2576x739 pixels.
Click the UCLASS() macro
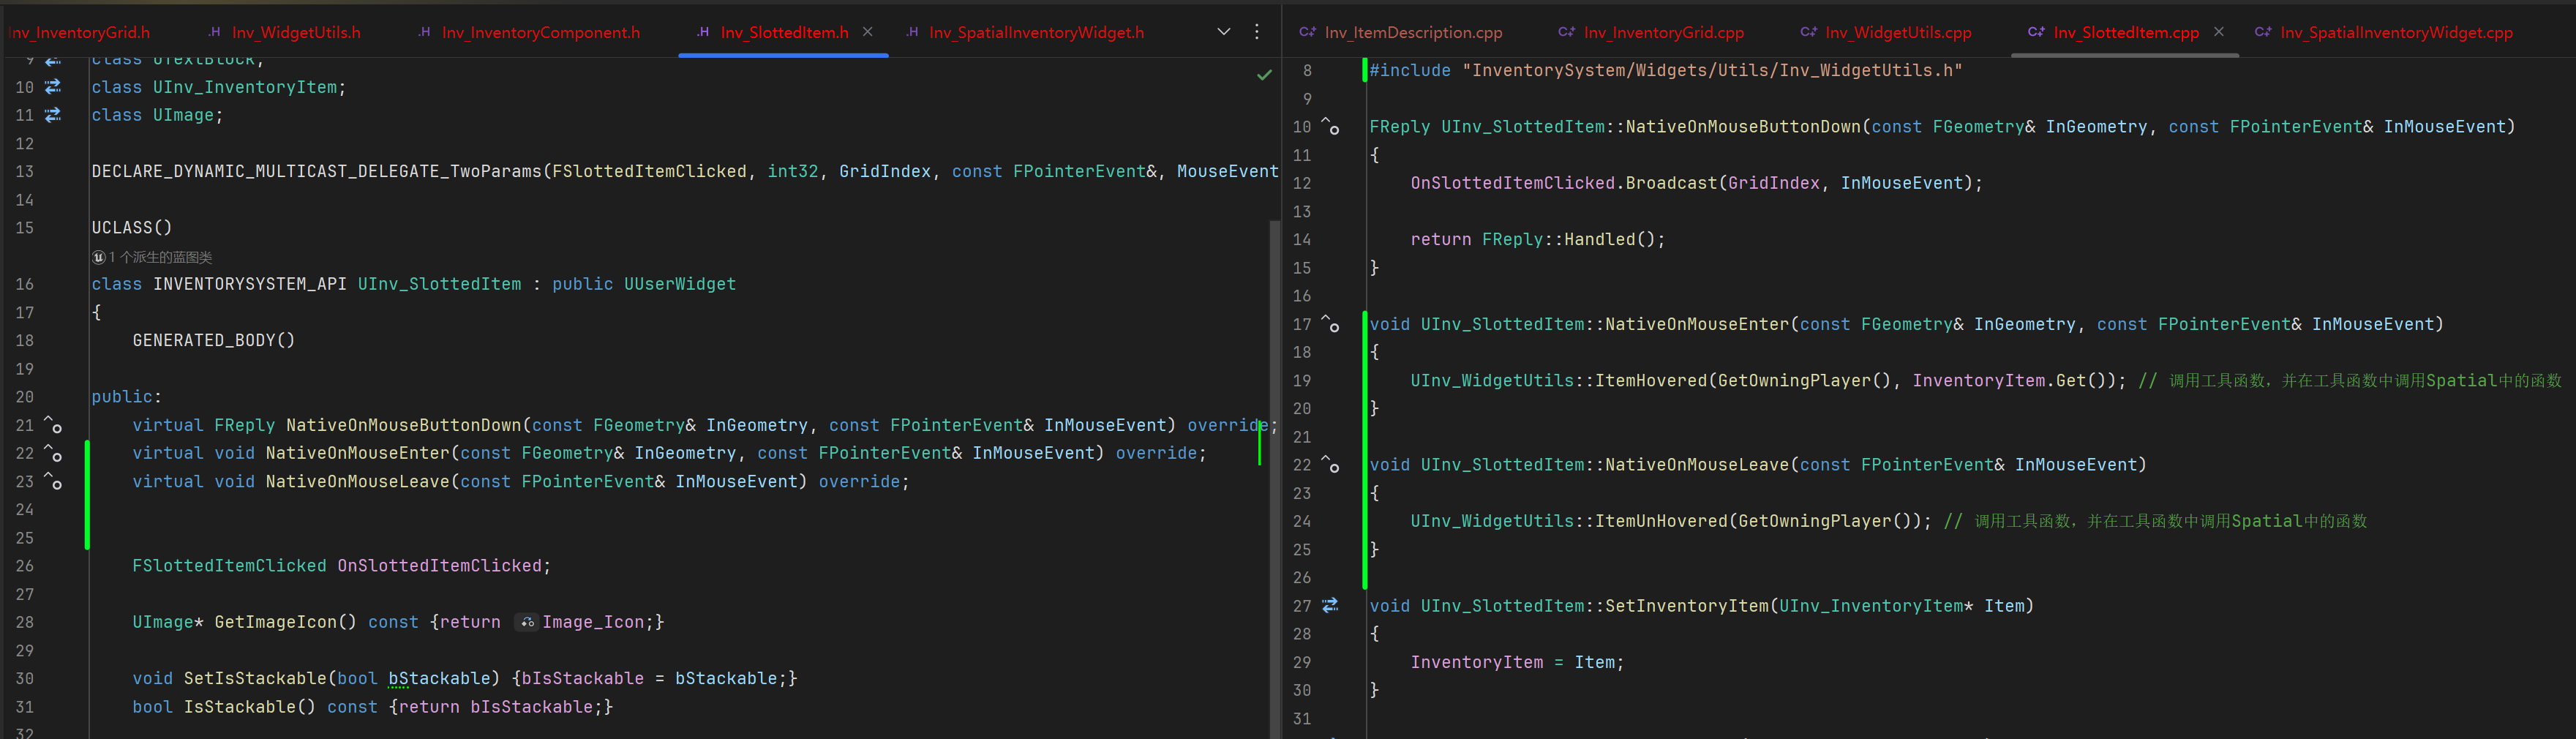[x=132, y=228]
